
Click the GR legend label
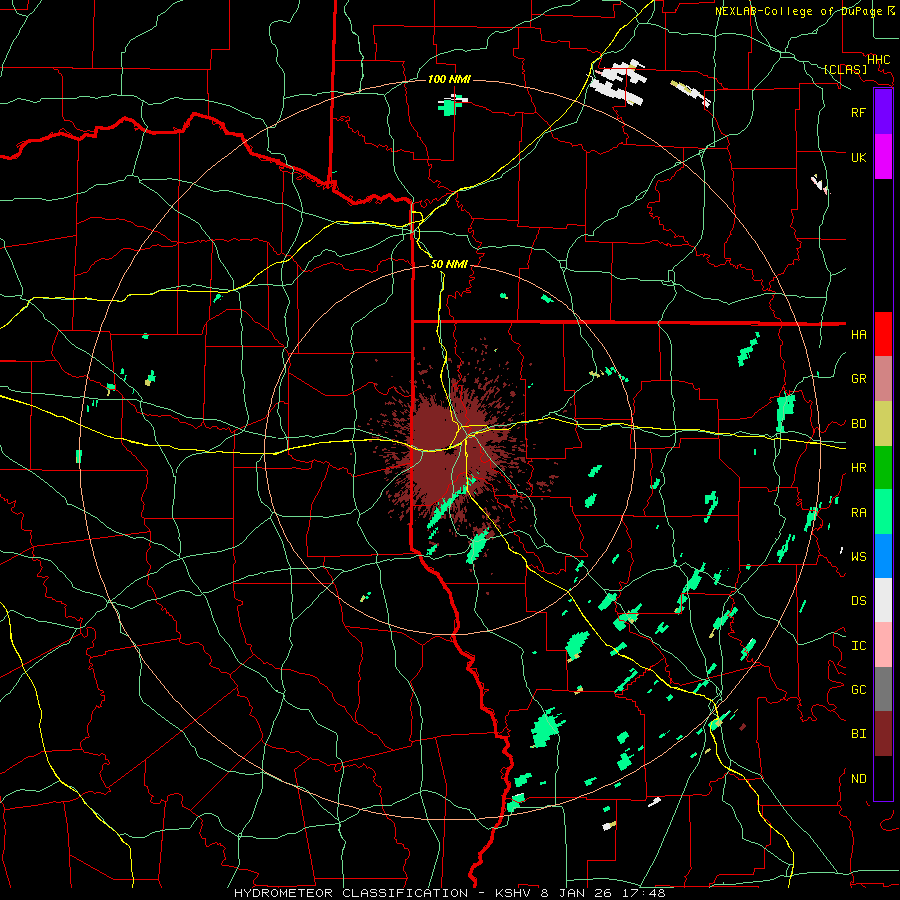click(858, 379)
